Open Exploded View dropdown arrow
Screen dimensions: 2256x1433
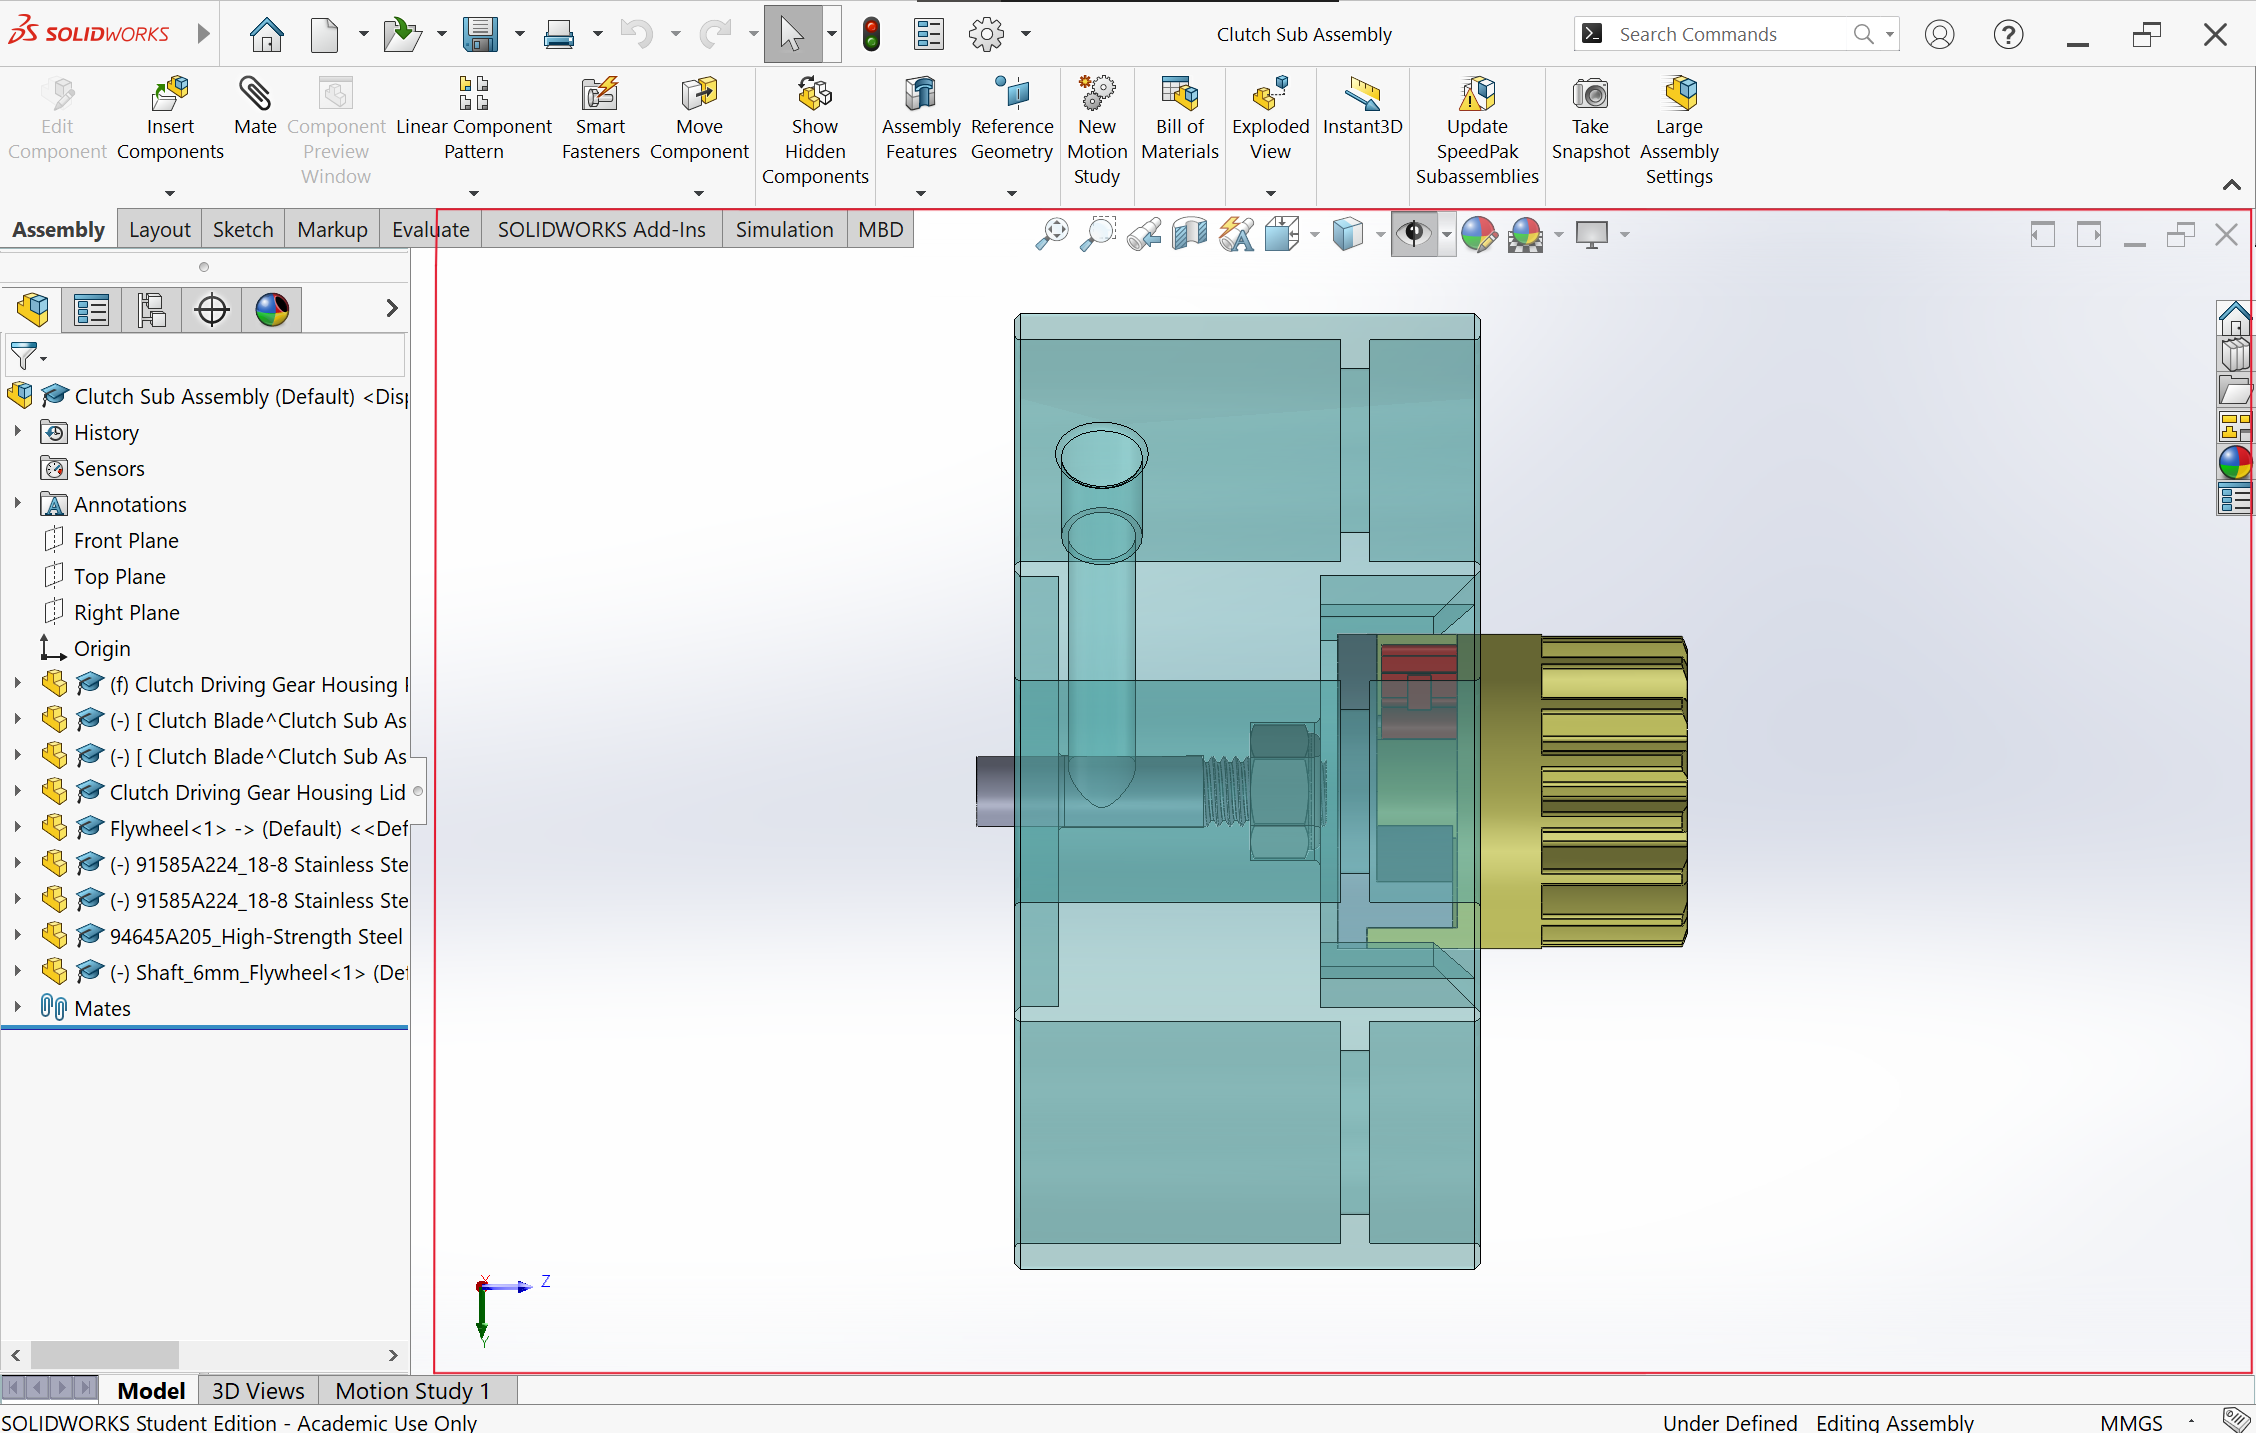[x=1270, y=193]
